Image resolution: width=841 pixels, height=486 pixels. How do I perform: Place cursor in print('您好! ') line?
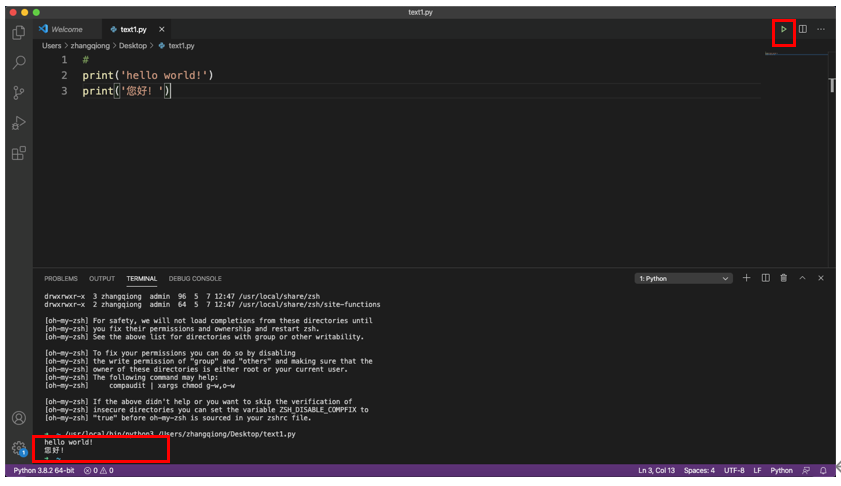126,91
